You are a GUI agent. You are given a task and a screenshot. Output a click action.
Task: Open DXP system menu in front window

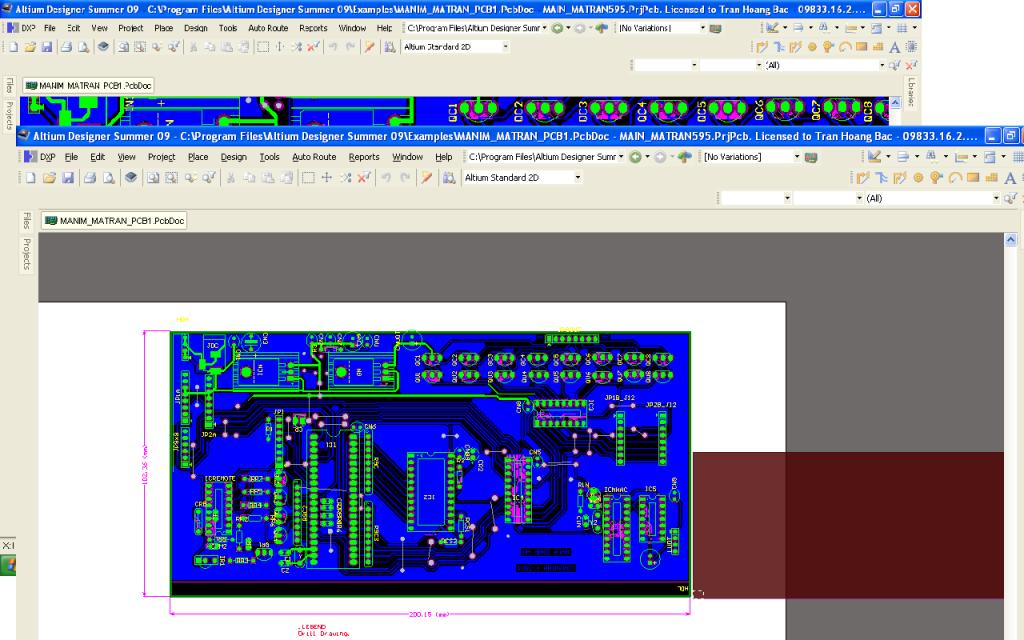coord(40,157)
